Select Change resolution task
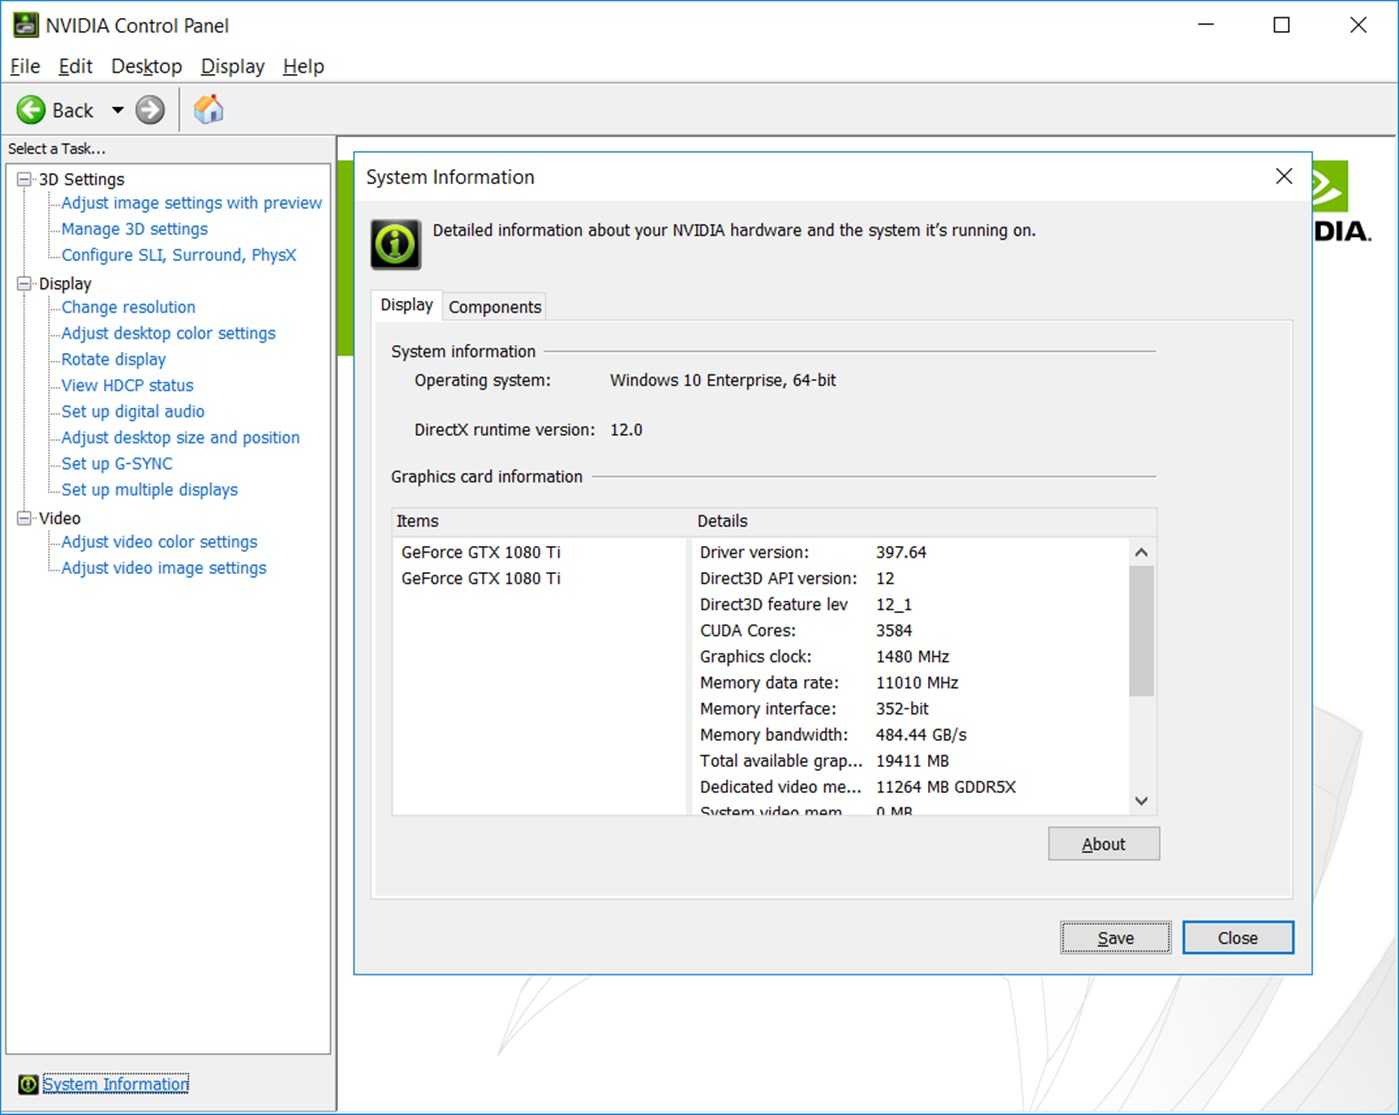Viewport: 1399px width, 1115px height. 127,307
